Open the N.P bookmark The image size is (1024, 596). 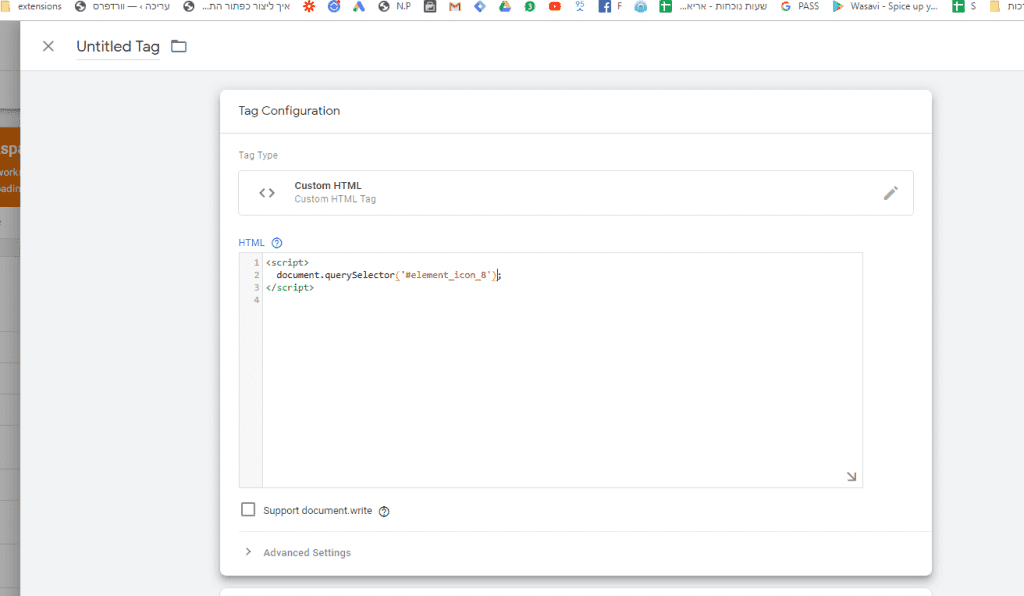pyautogui.click(x=395, y=6)
